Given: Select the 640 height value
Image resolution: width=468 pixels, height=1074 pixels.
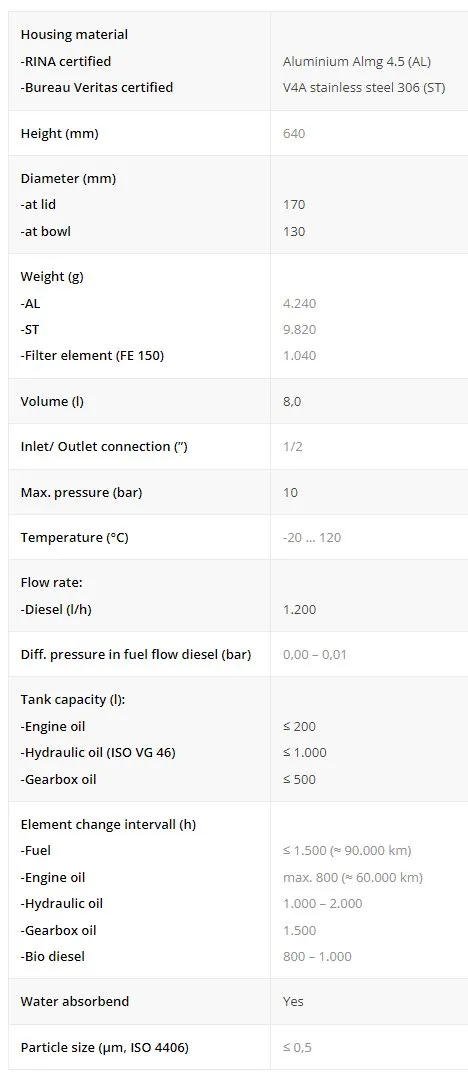Looking at the screenshot, I should tap(294, 134).
